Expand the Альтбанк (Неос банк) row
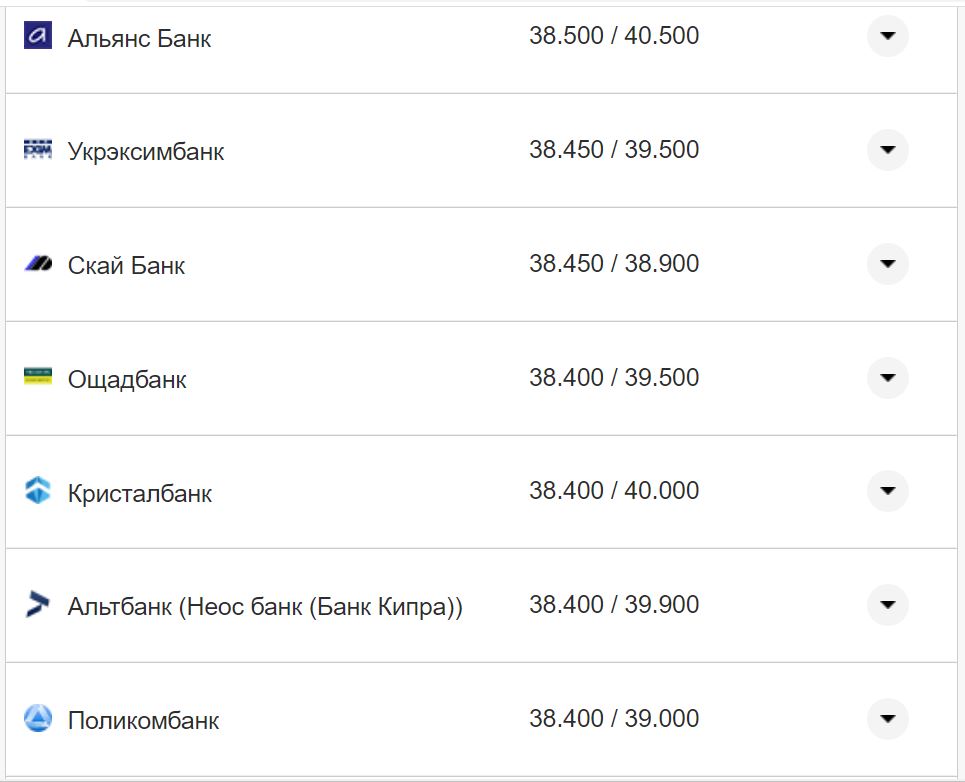 [887, 605]
